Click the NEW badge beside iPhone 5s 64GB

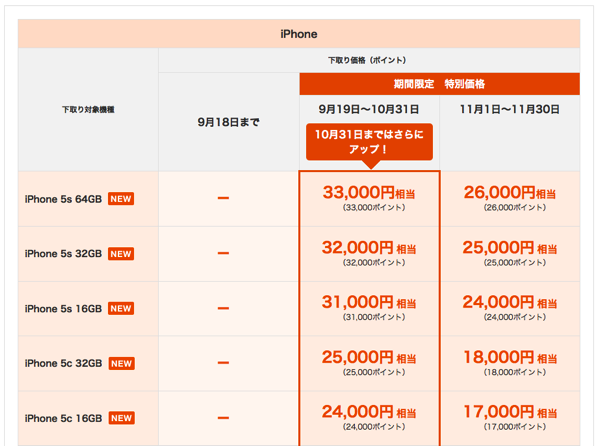(x=121, y=199)
